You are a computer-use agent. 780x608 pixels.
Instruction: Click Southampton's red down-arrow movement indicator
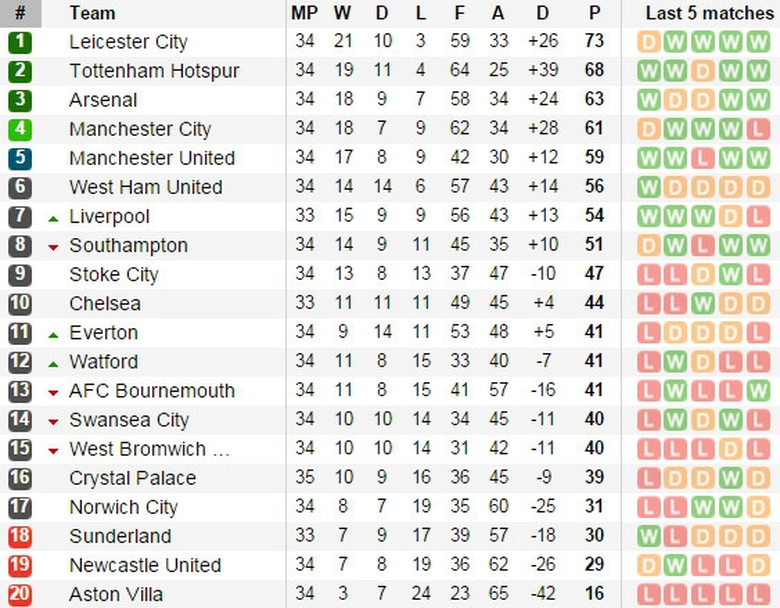point(54,247)
